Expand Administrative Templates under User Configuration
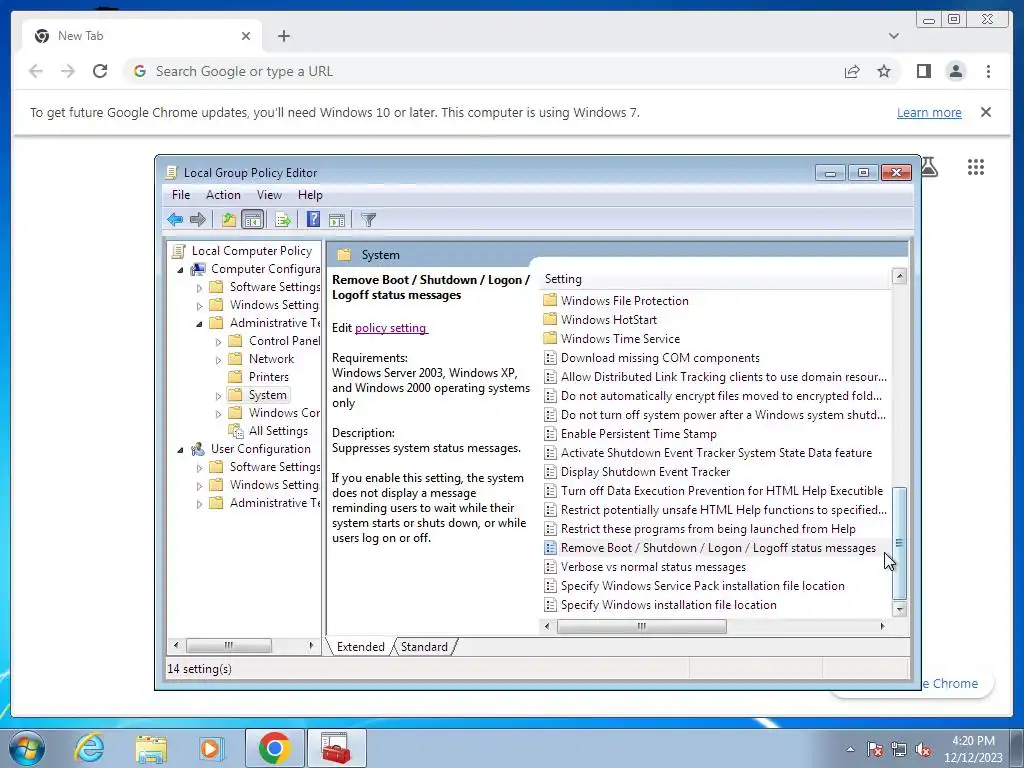1024x768 pixels. pos(200,504)
